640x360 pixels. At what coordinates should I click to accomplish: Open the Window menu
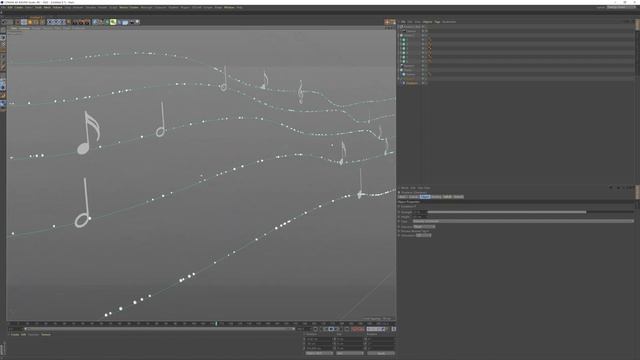coord(229,7)
